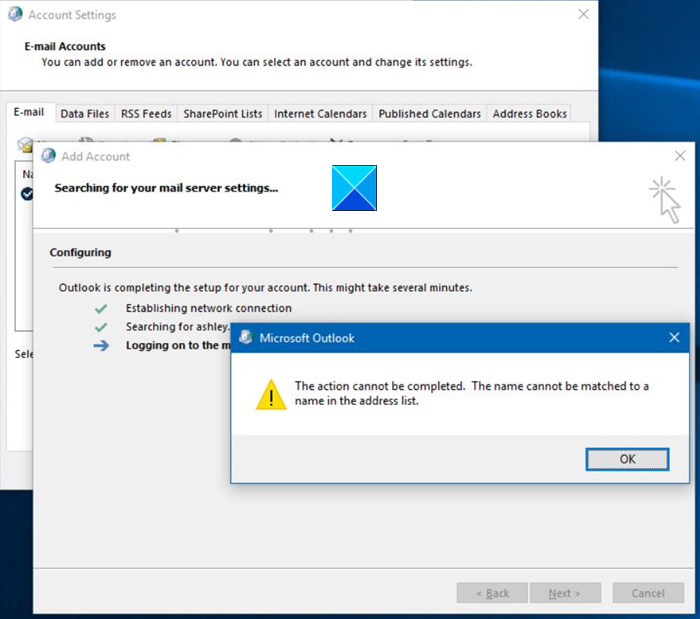Click the Account Settings window title icon

click(15, 14)
